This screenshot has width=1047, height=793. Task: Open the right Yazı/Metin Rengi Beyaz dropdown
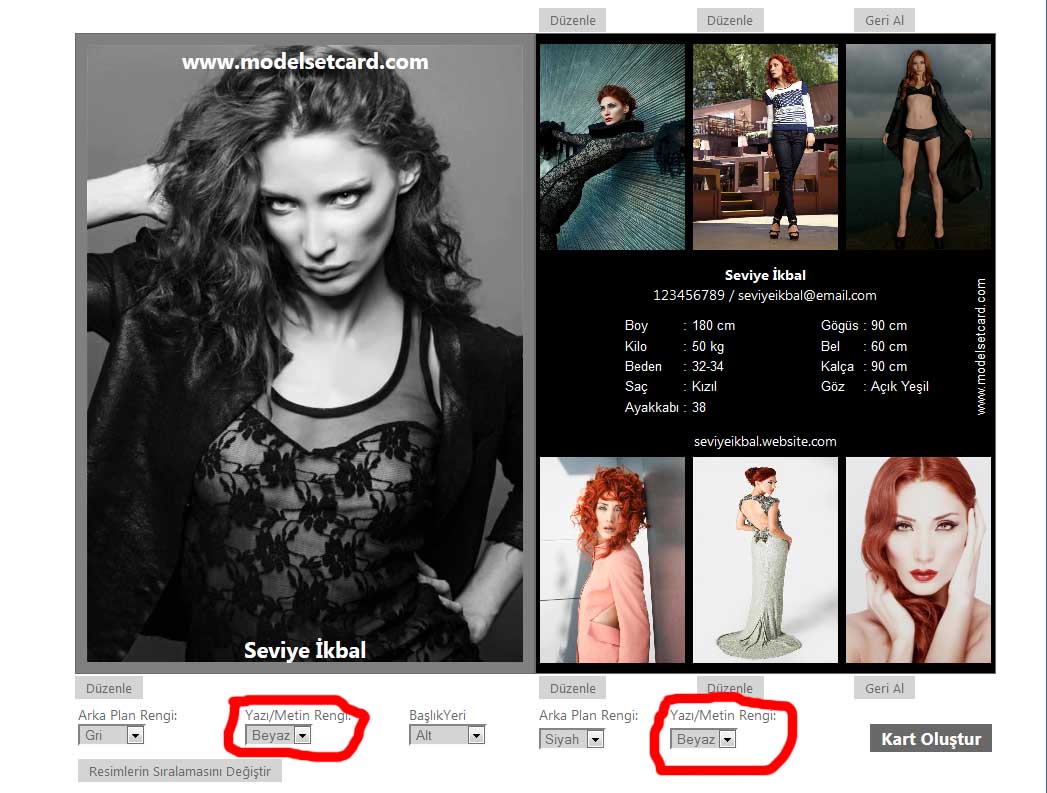pos(705,739)
